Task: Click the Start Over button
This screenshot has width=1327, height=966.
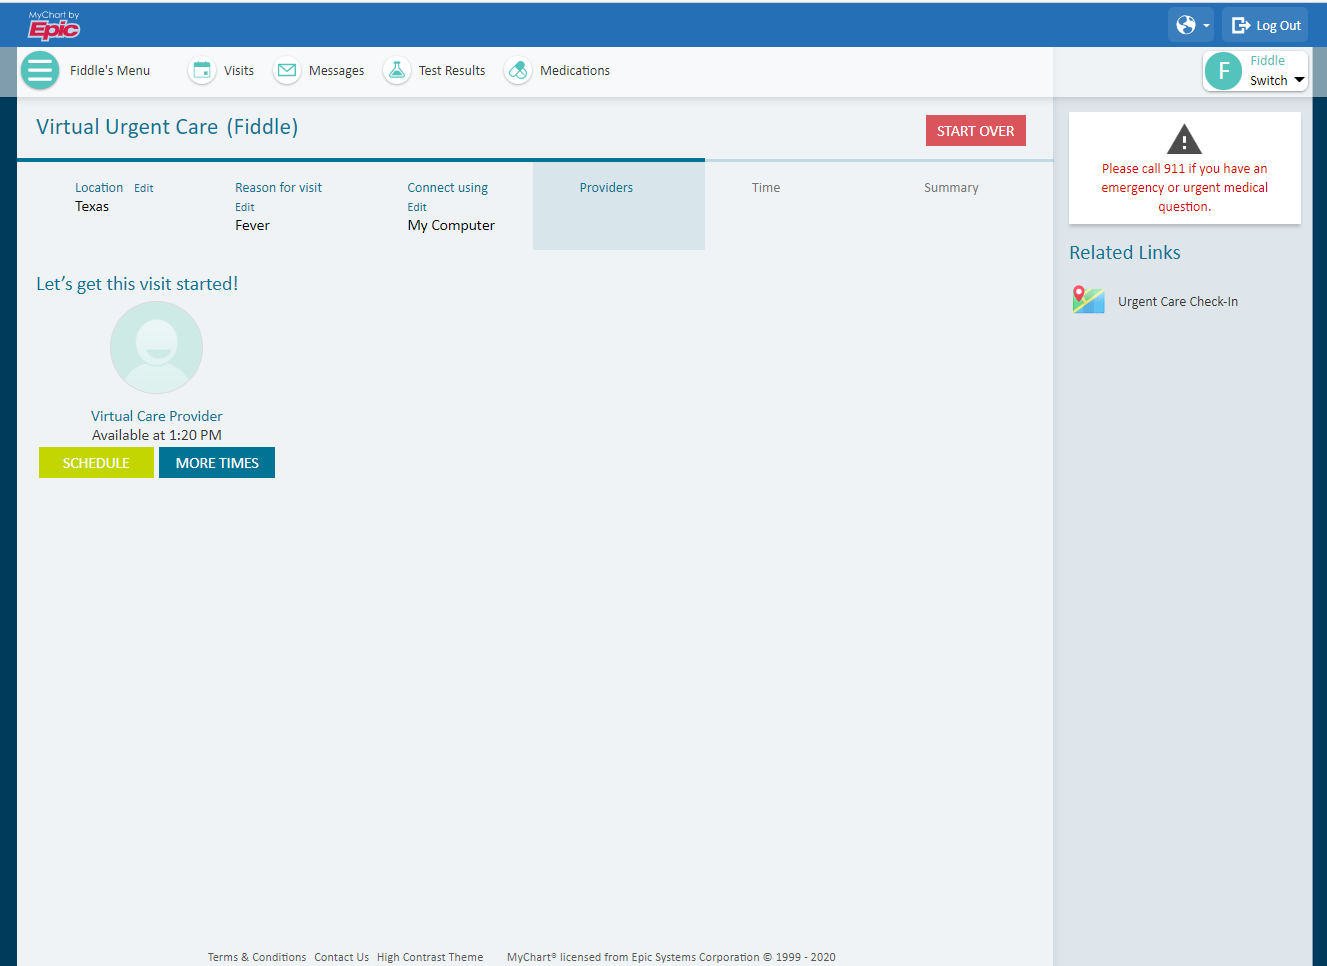Action: click(975, 131)
